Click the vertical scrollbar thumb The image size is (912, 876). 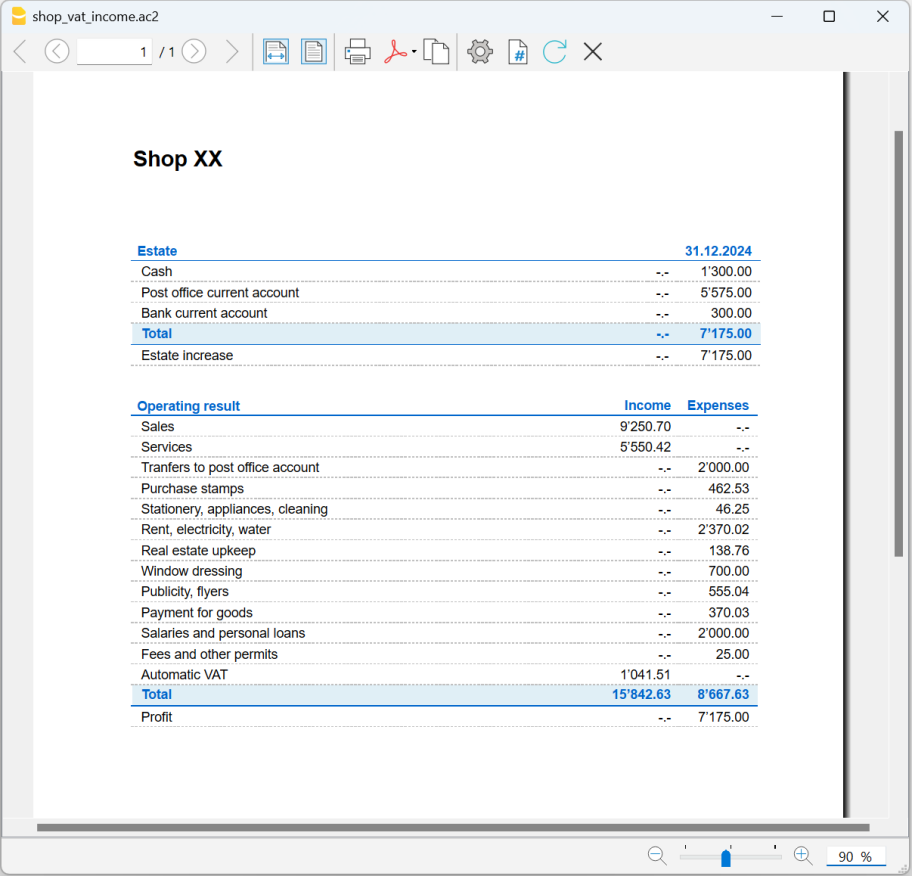(x=899, y=343)
